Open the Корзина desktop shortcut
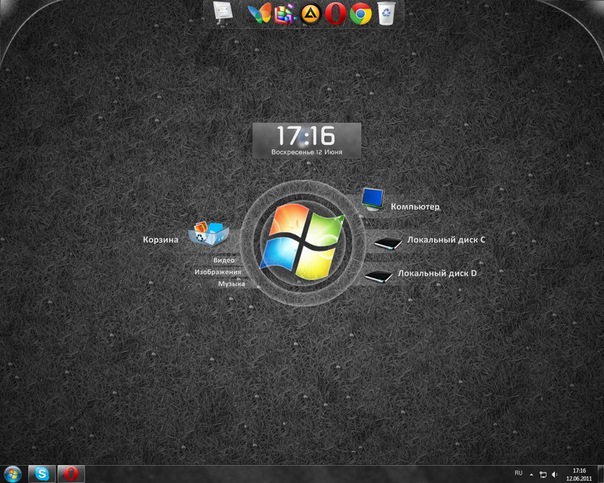Viewport: 604px width, 483px height. pyautogui.click(x=160, y=240)
